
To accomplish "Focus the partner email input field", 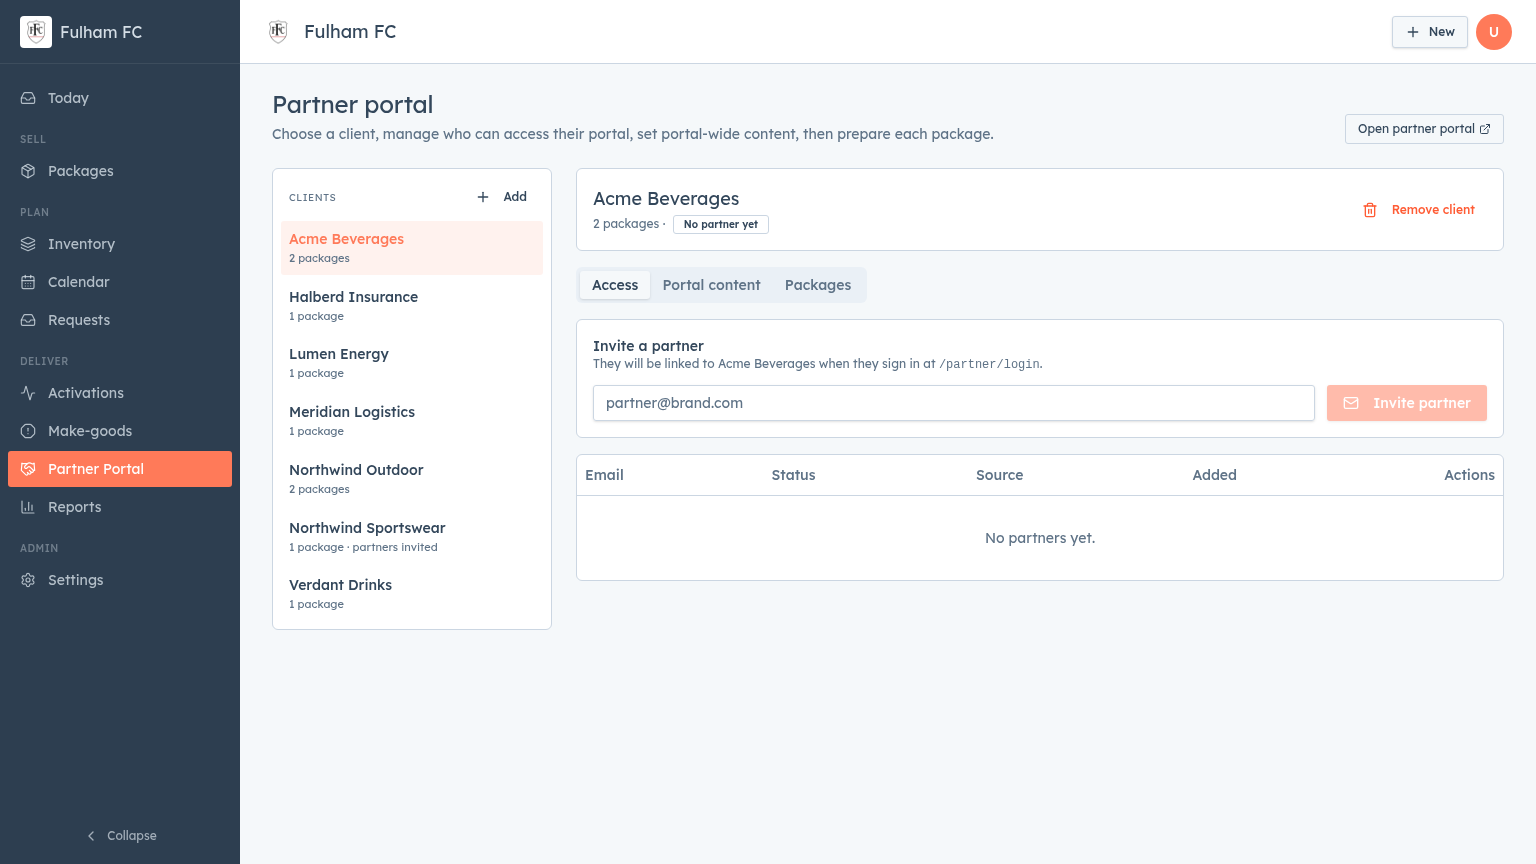I will coord(953,403).
